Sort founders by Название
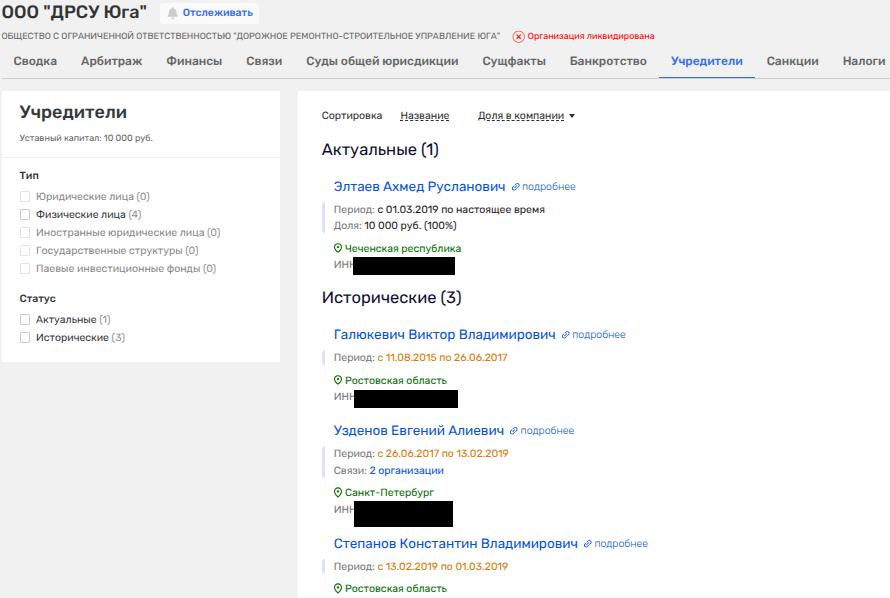This screenshot has height=598, width=890. tap(424, 116)
